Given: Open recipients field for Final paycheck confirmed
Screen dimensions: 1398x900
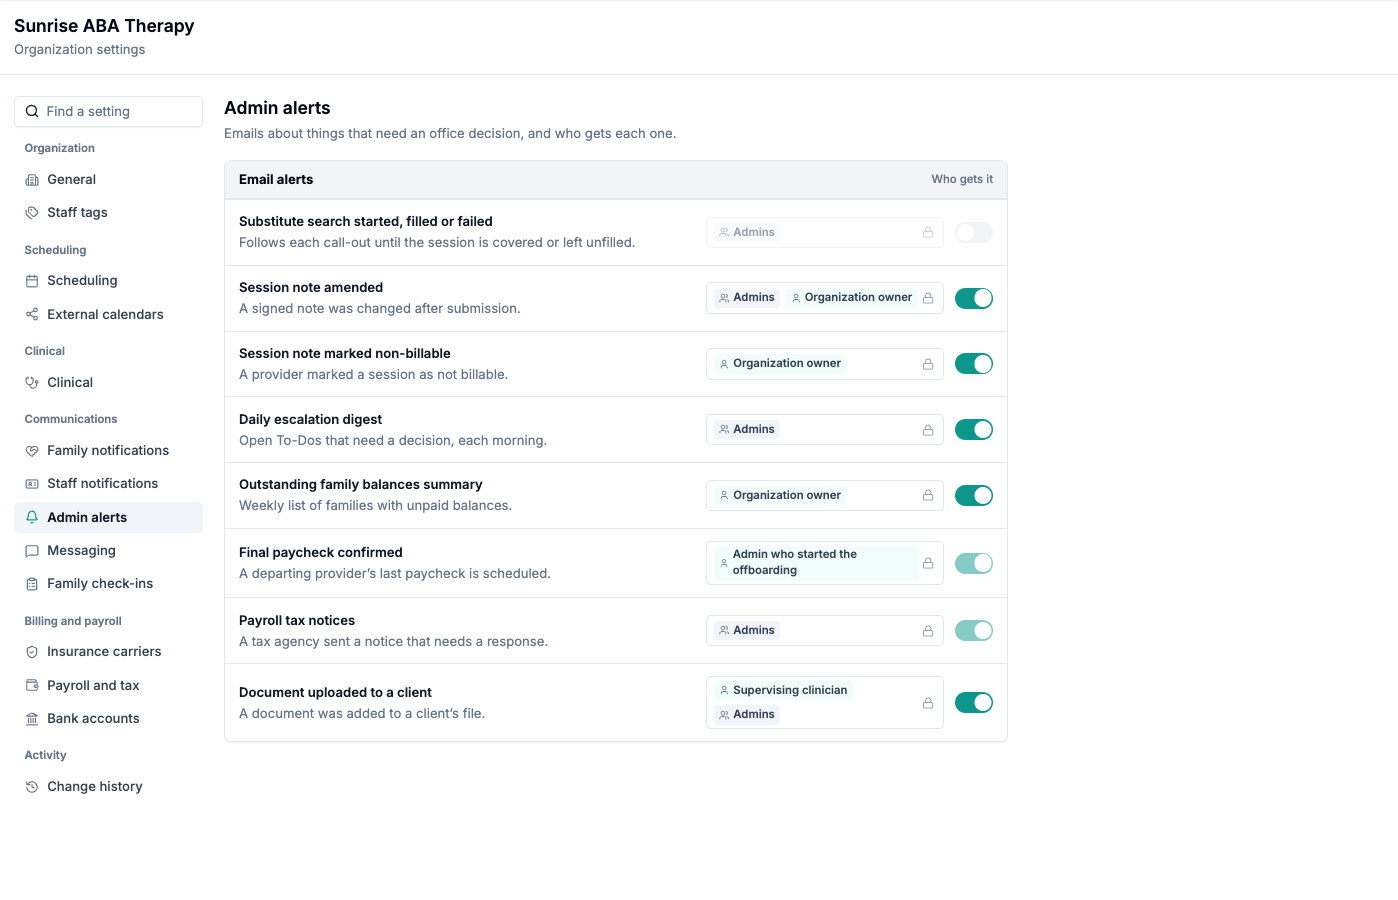Looking at the screenshot, I should click(825, 563).
